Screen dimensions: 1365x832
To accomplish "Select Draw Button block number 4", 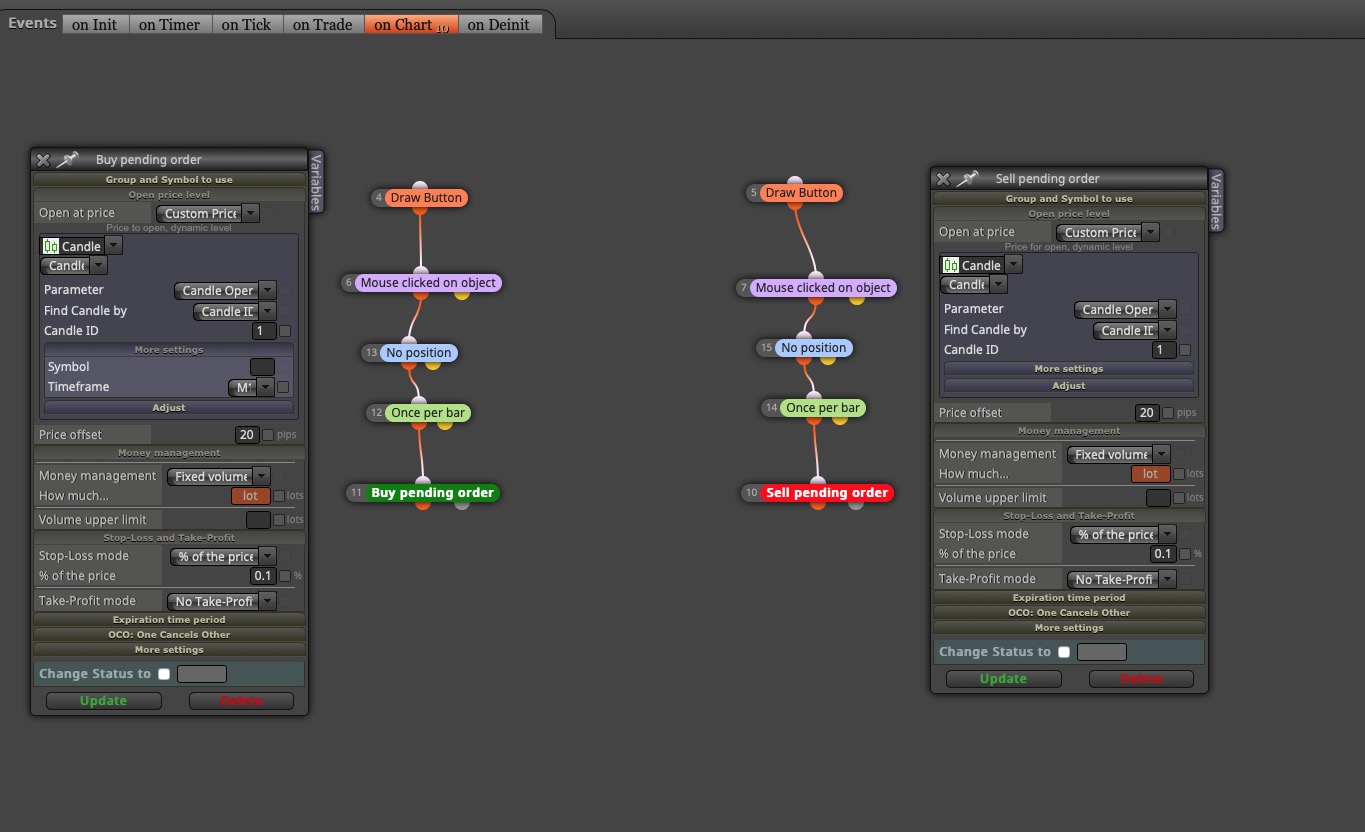I will 426,198.
